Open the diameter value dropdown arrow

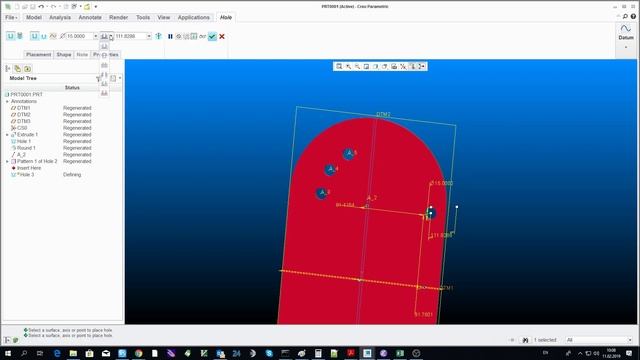[96, 36]
